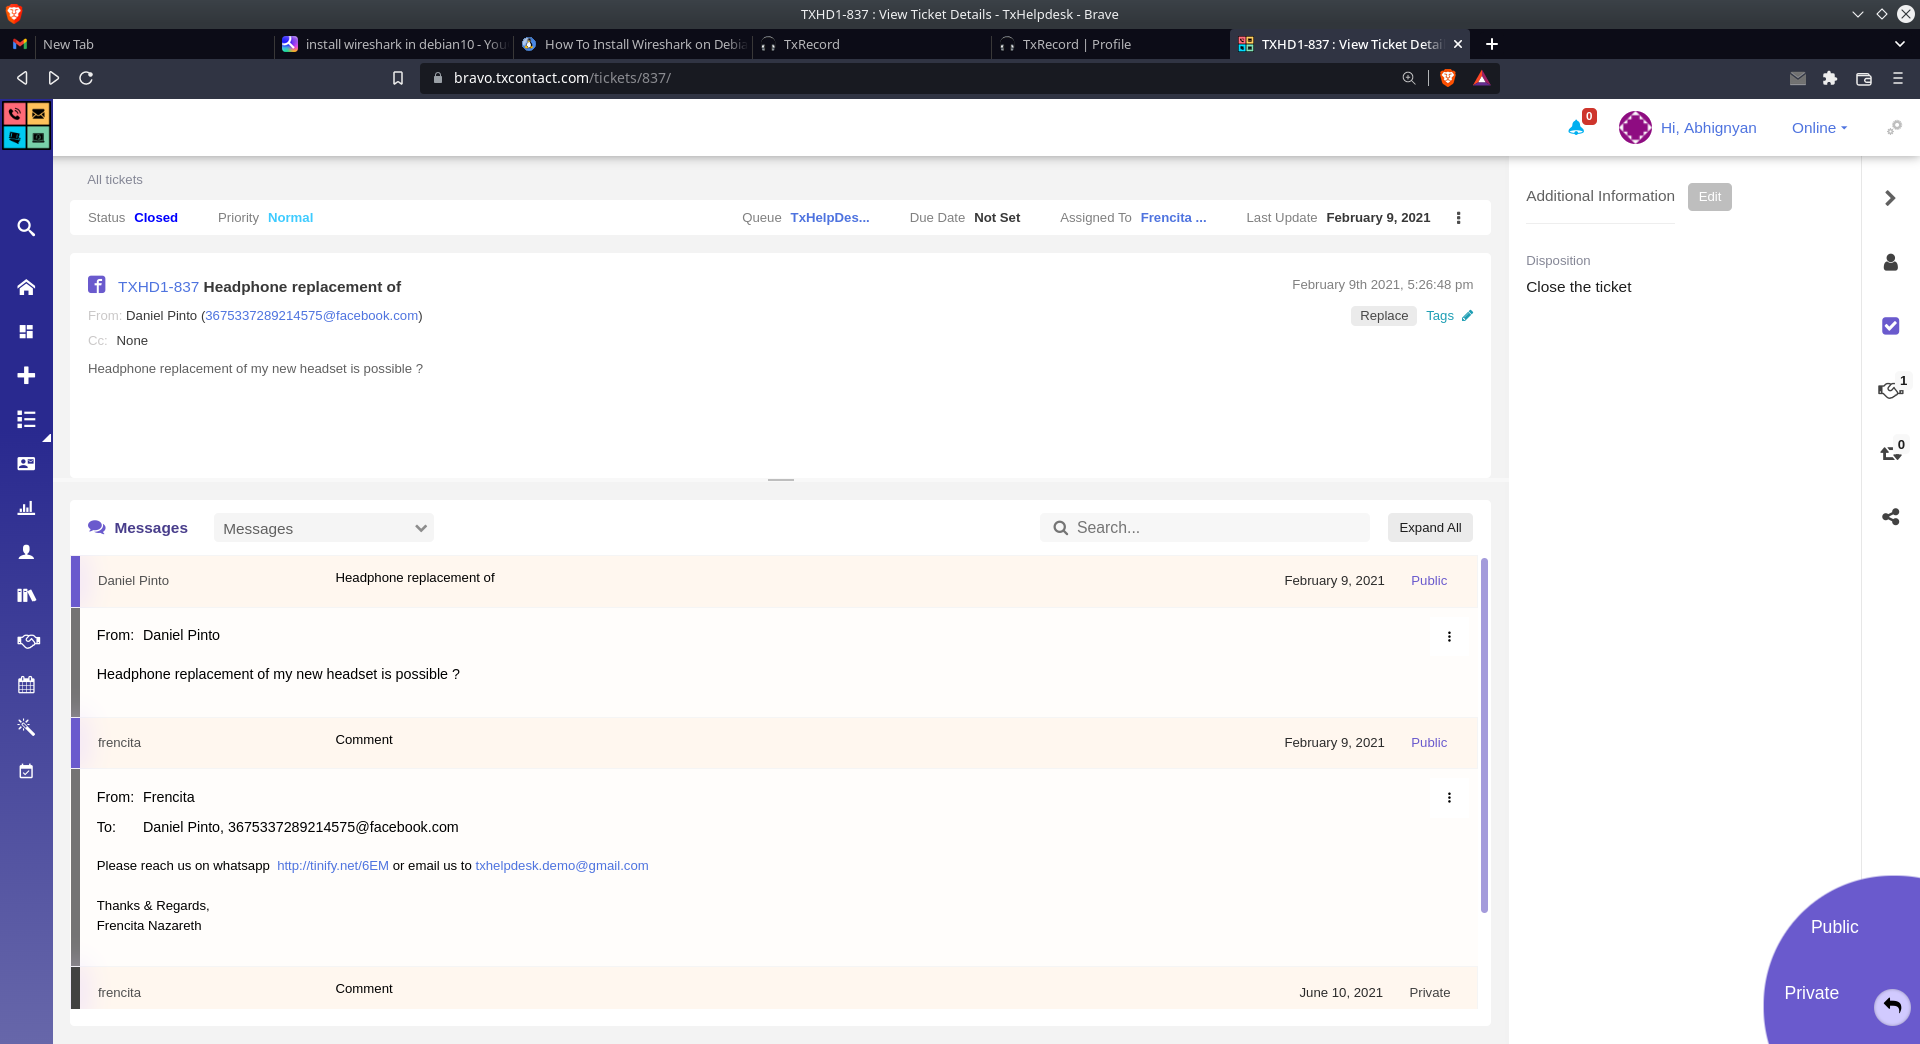Switch to install wireshark in debian10 tab

pyautogui.click(x=395, y=44)
